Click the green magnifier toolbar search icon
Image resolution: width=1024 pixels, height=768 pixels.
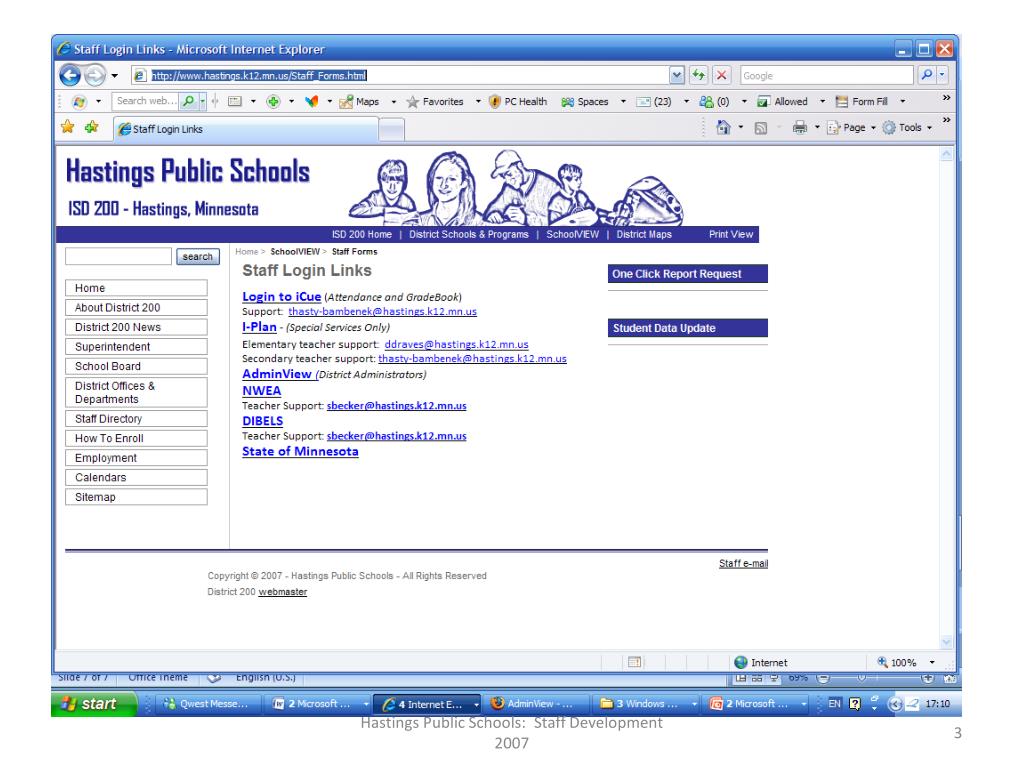click(189, 101)
